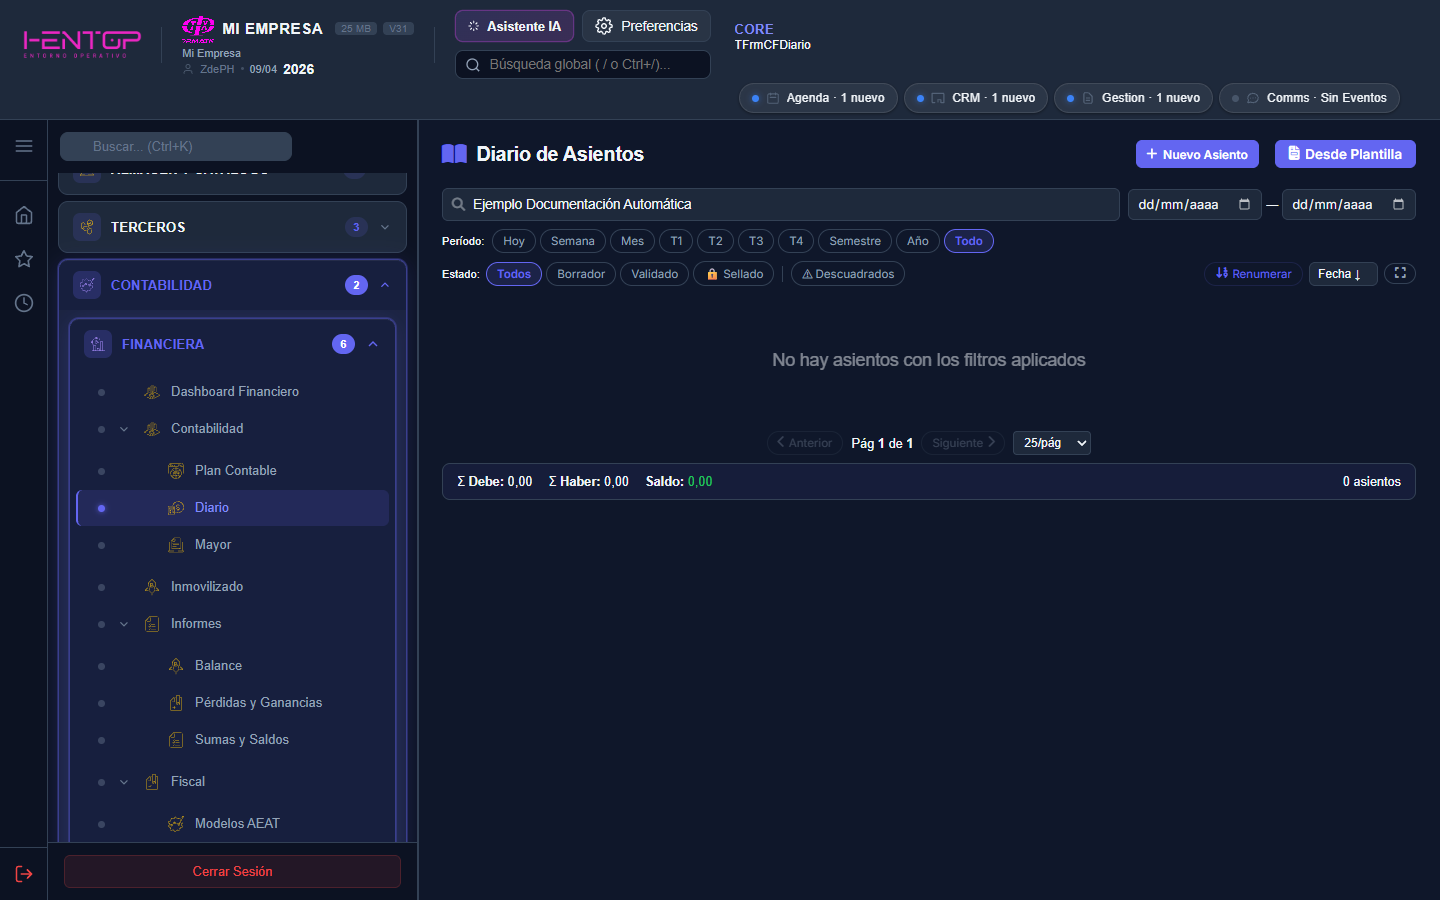Click the logout icon at bottom left
The image size is (1440, 900).
[24, 874]
